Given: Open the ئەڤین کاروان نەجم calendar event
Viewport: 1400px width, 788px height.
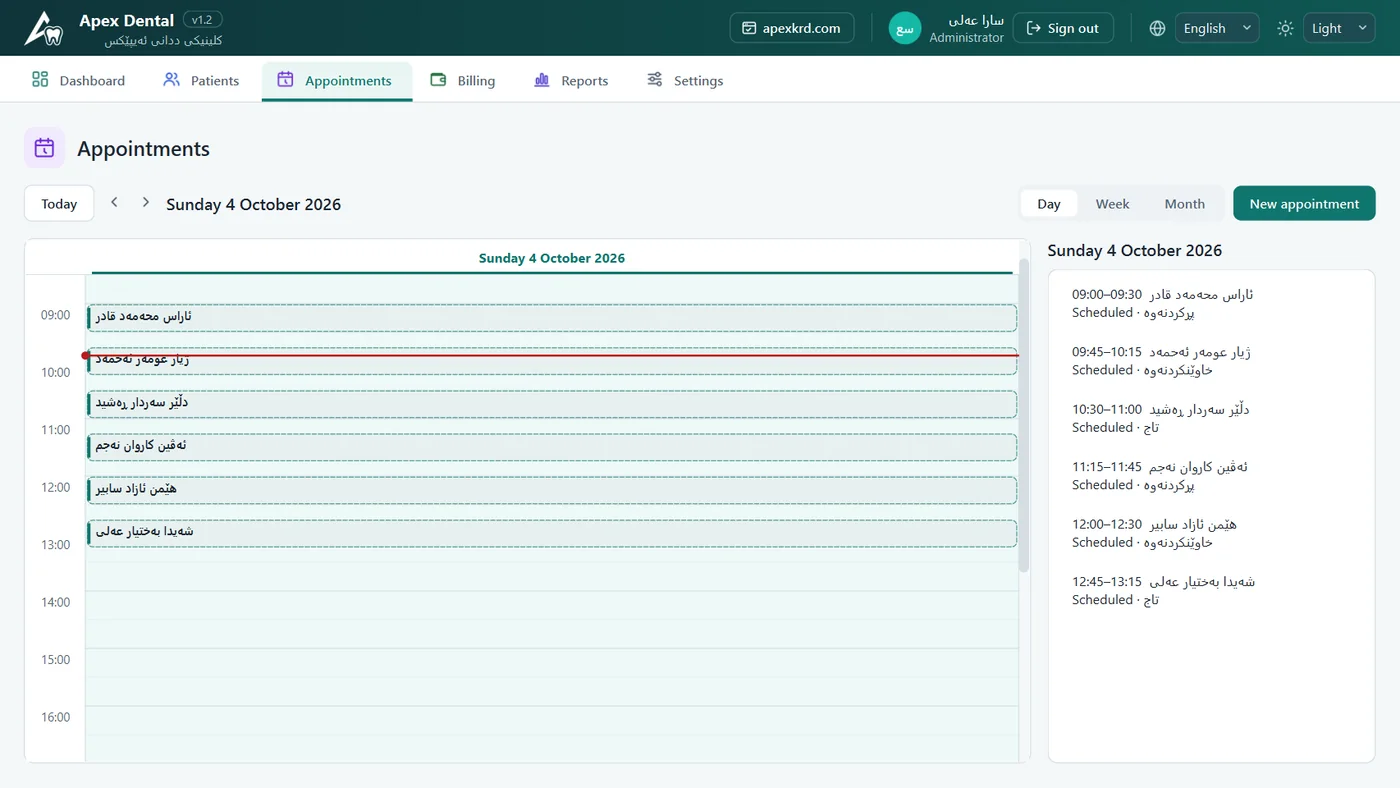Looking at the screenshot, I should 552,447.
